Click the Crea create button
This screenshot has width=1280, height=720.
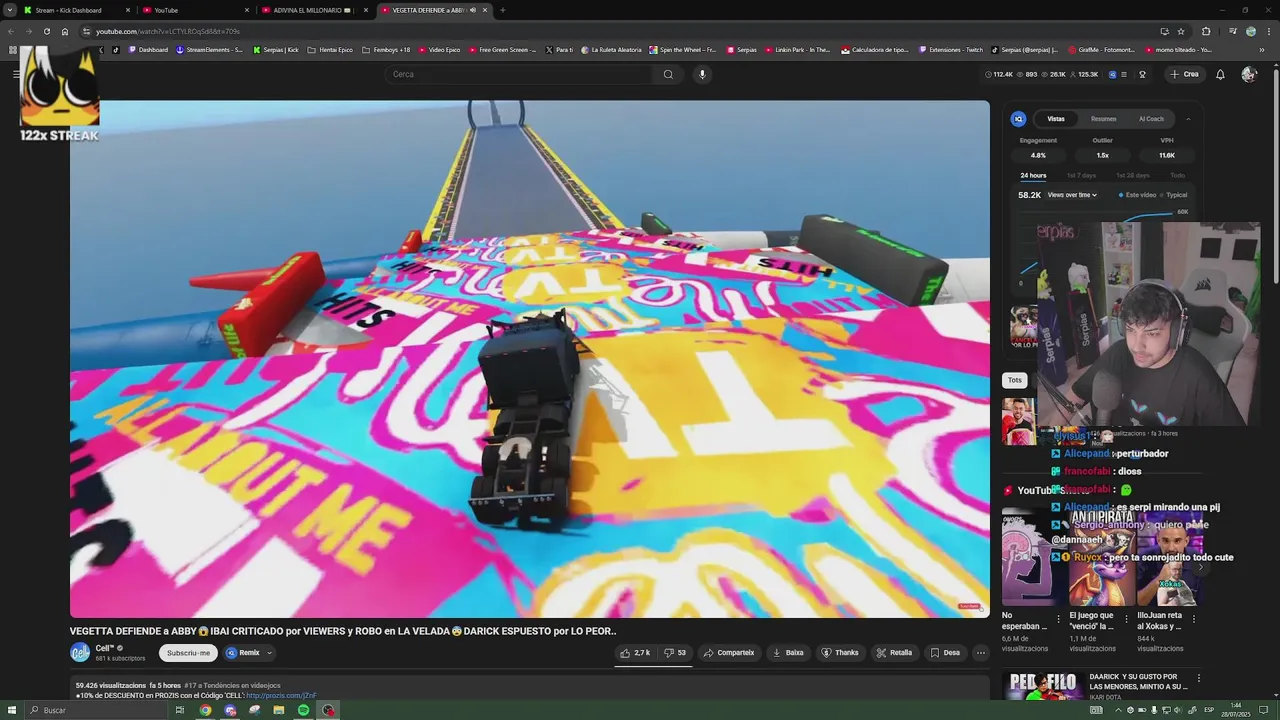pos(1184,74)
